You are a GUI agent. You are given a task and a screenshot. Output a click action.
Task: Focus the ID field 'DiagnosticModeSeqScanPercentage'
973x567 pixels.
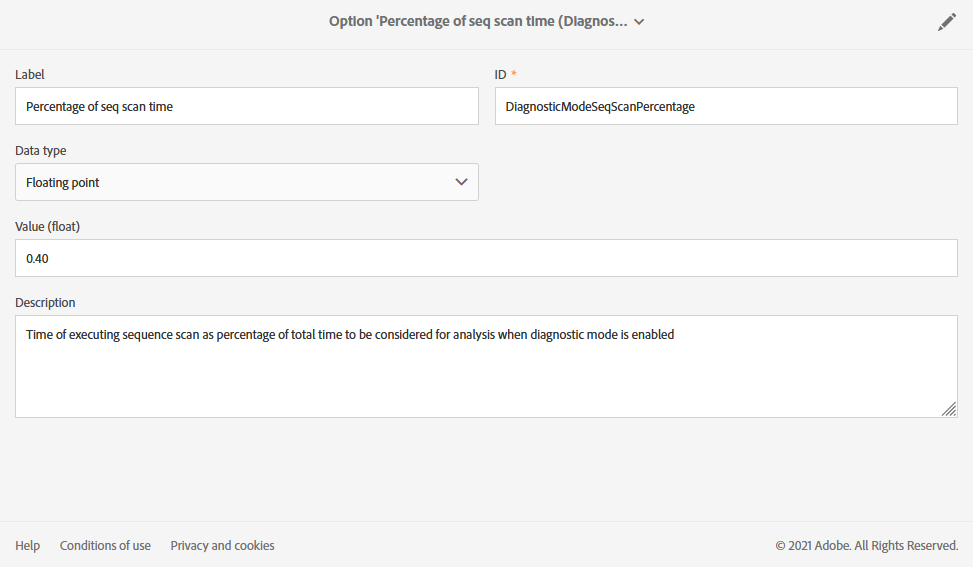(x=726, y=106)
